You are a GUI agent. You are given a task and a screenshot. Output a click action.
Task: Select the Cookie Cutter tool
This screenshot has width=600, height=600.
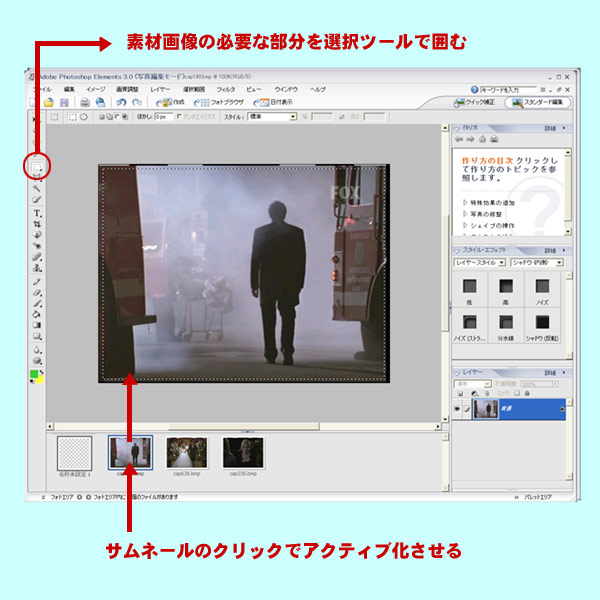[x=37, y=235]
